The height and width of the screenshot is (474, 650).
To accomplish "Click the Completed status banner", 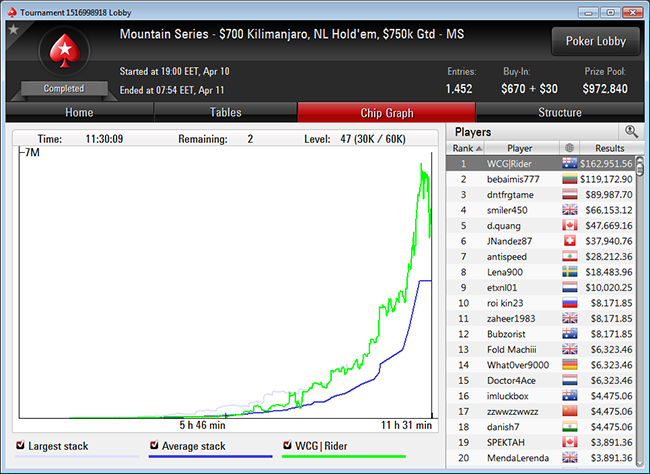I will (x=64, y=88).
